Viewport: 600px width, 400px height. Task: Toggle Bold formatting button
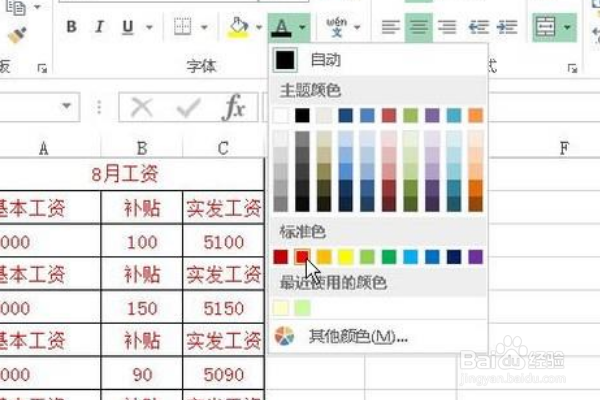72,27
